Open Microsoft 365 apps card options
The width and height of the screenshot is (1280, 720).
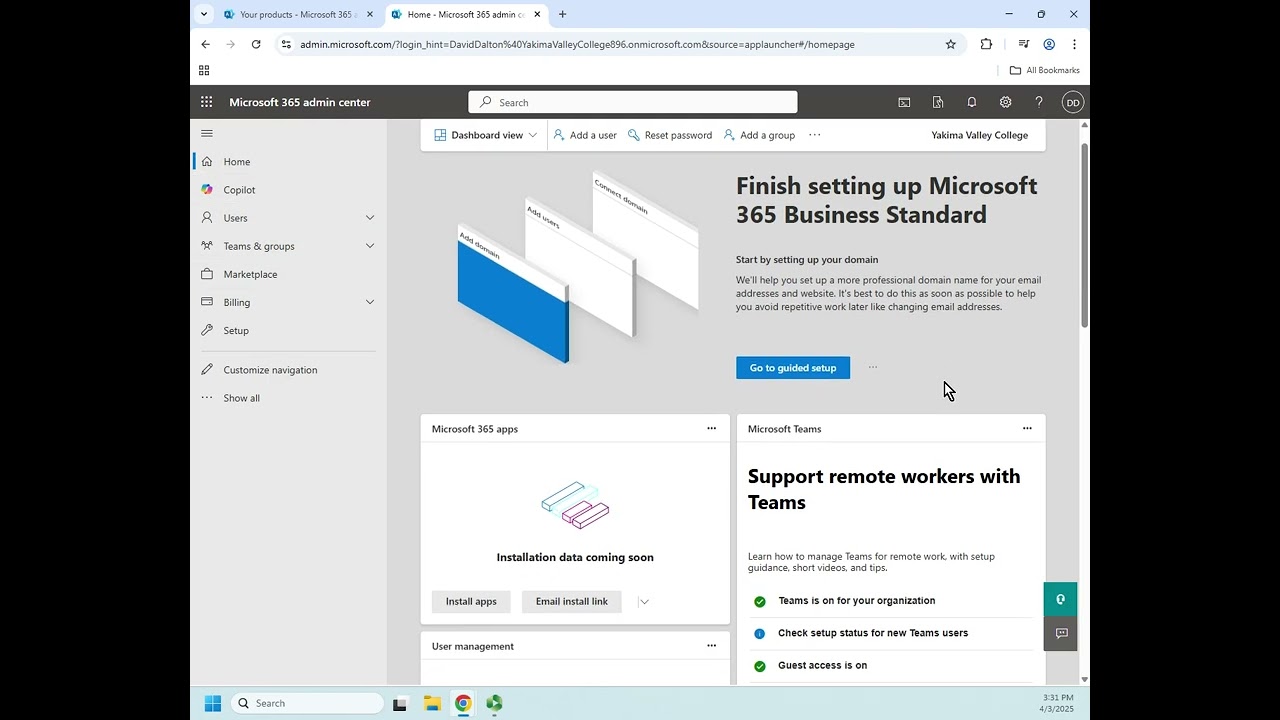pyautogui.click(x=712, y=428)
